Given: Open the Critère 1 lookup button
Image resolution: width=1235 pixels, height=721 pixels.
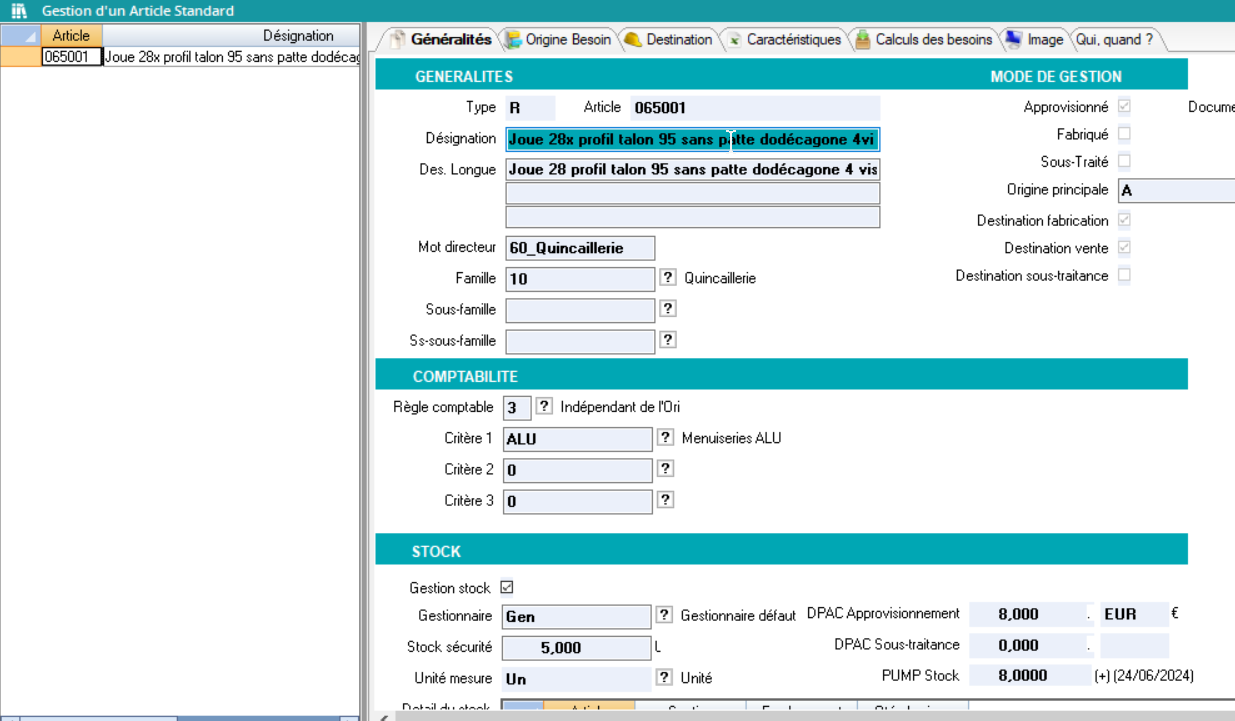Looking at the screenshot, I should (665, 438).
